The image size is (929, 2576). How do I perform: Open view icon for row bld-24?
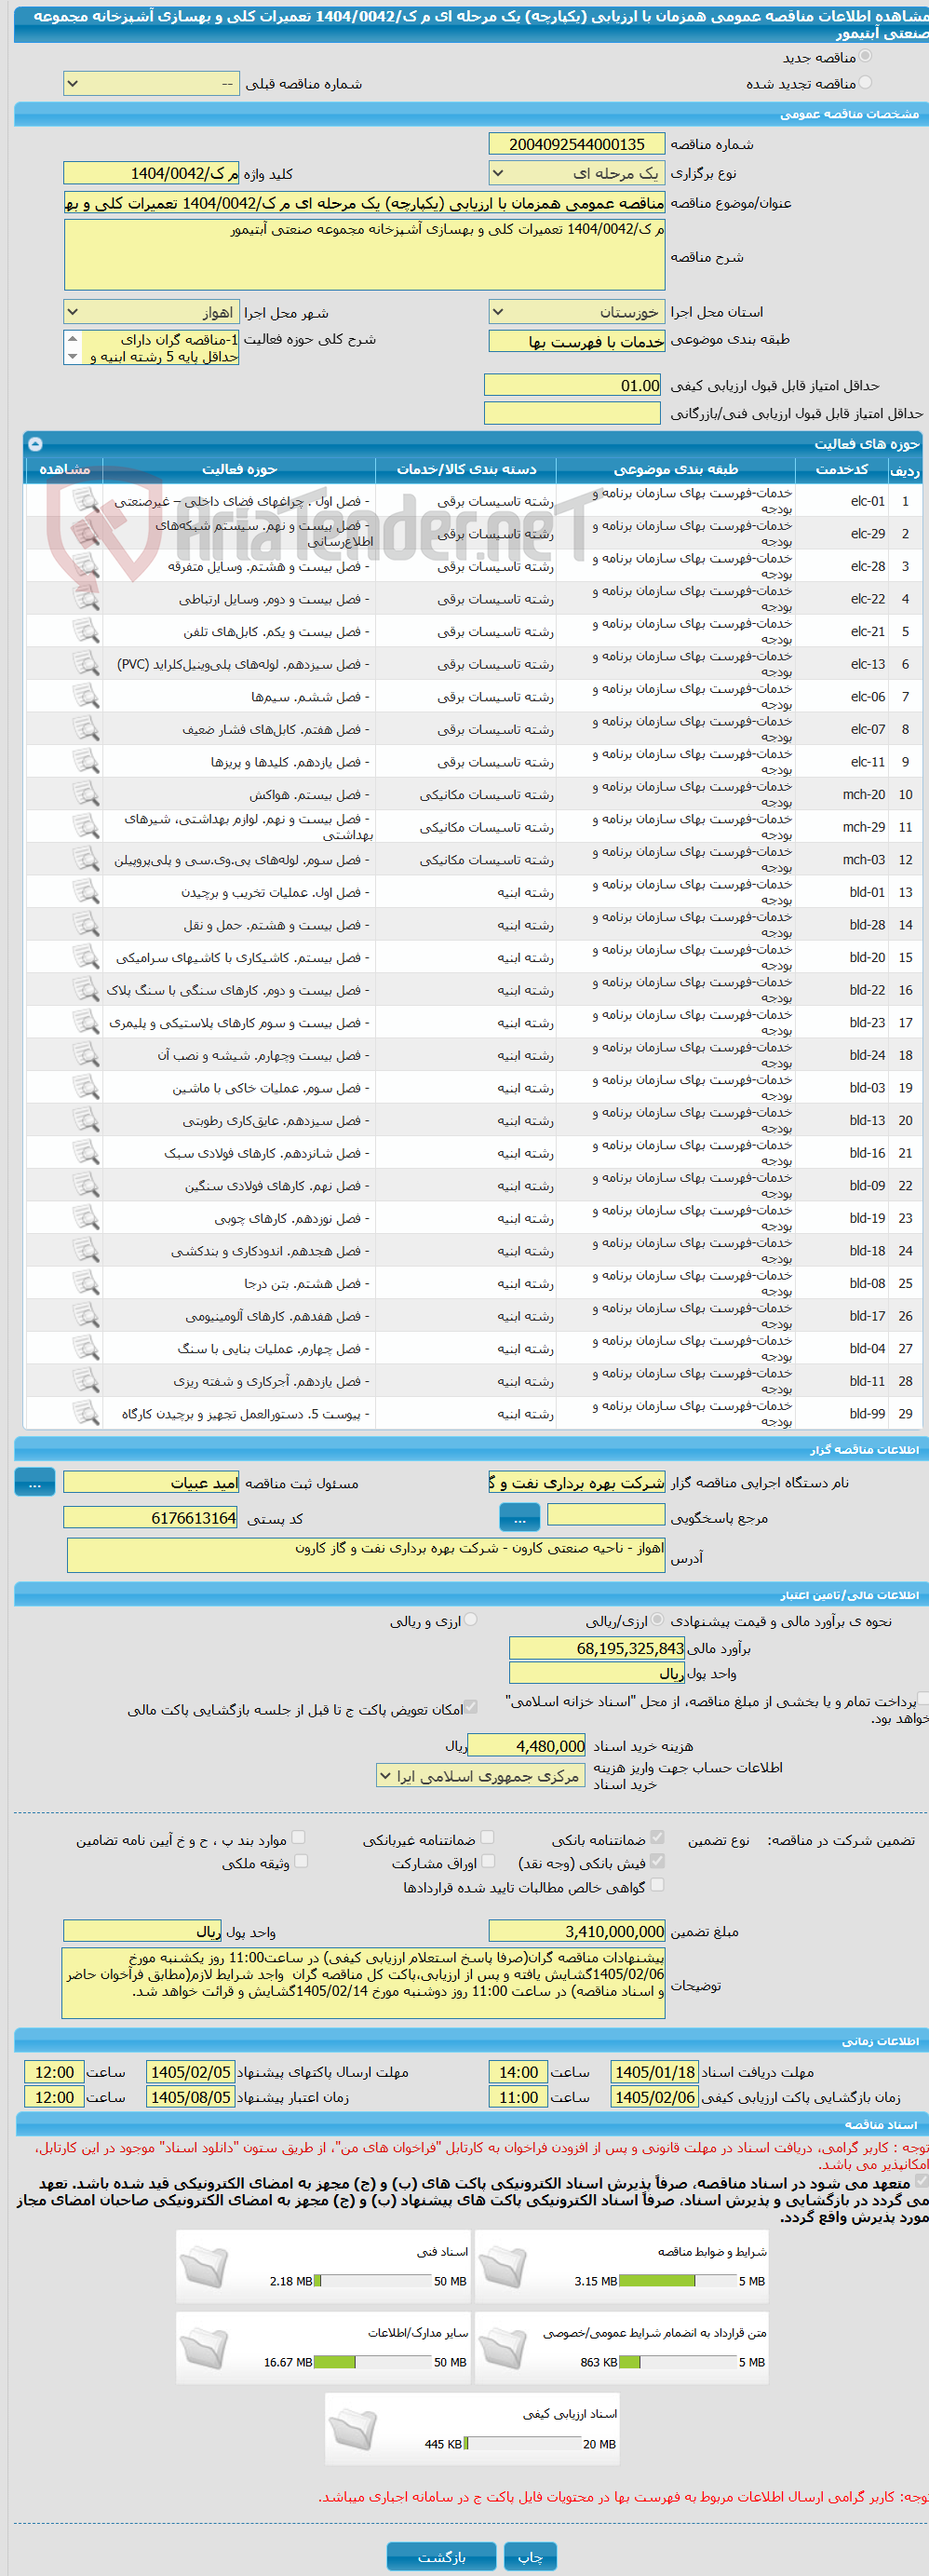click(x=86, y=1055)
